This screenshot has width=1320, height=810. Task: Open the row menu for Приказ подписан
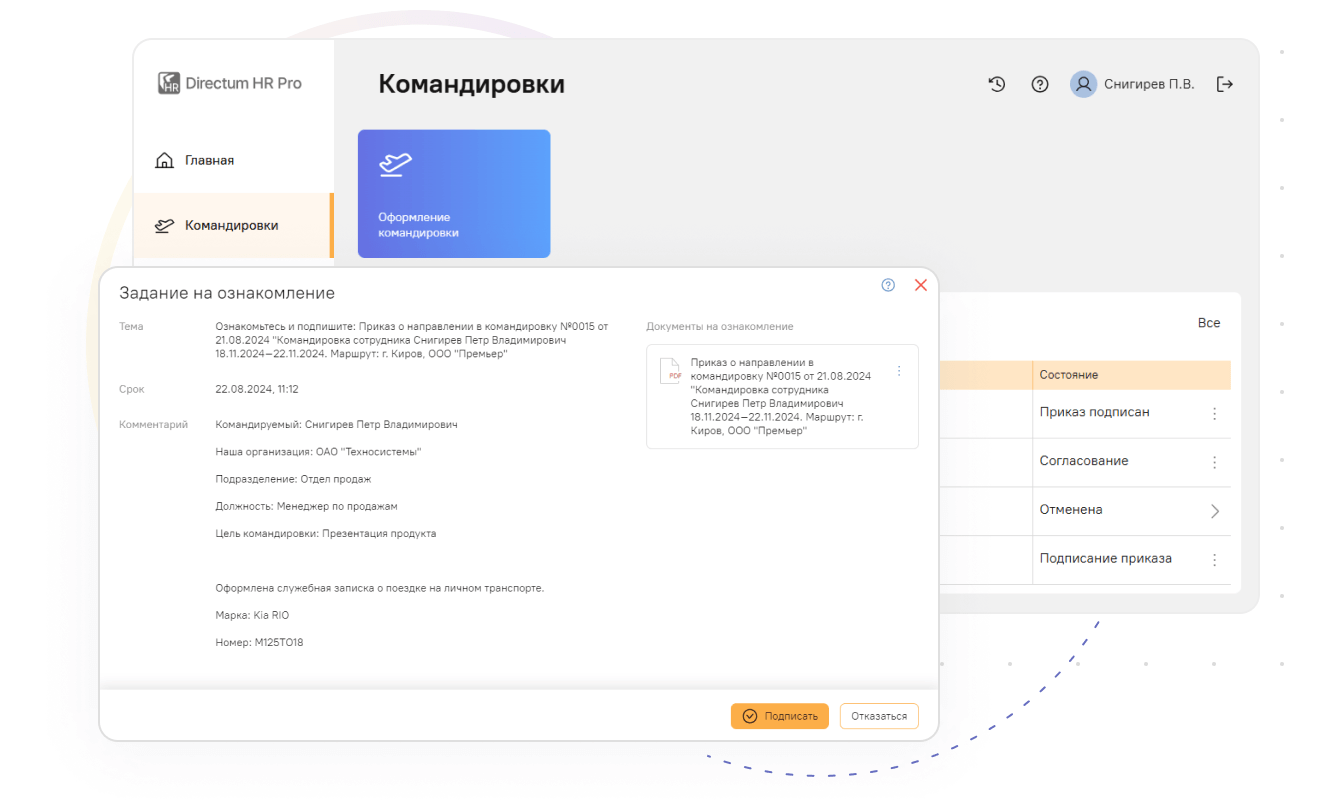tap(1215, 413)
